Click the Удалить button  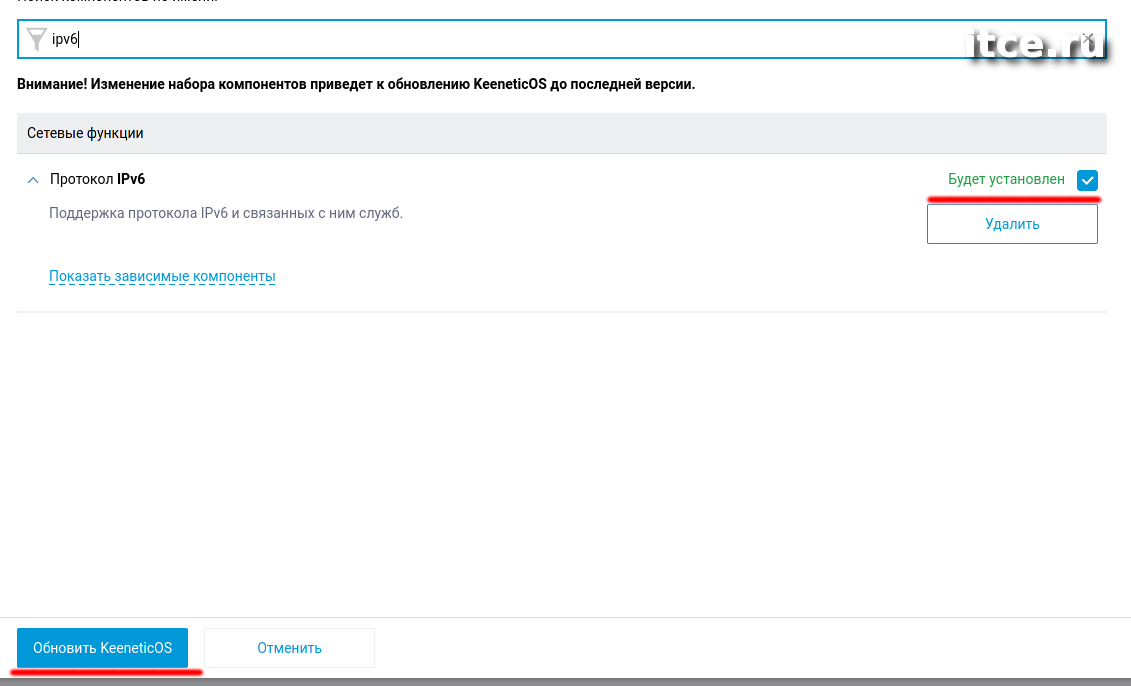click(1012, 224)
